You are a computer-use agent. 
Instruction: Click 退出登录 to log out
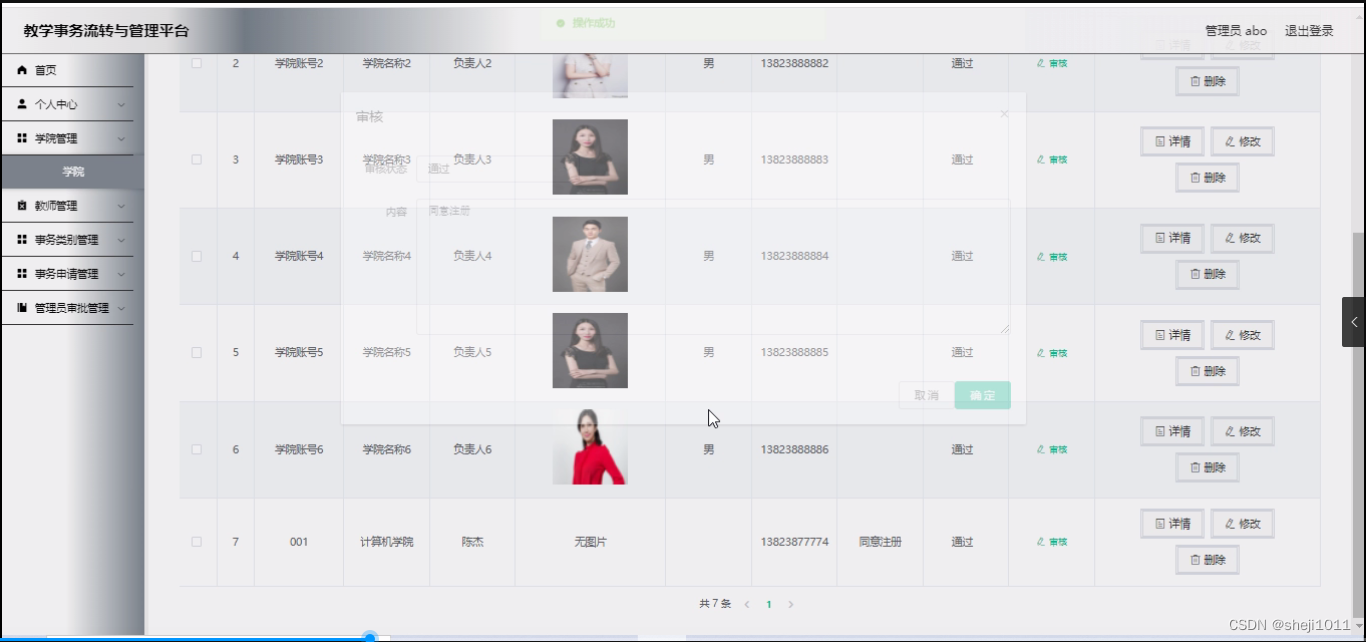[1309, 31]
